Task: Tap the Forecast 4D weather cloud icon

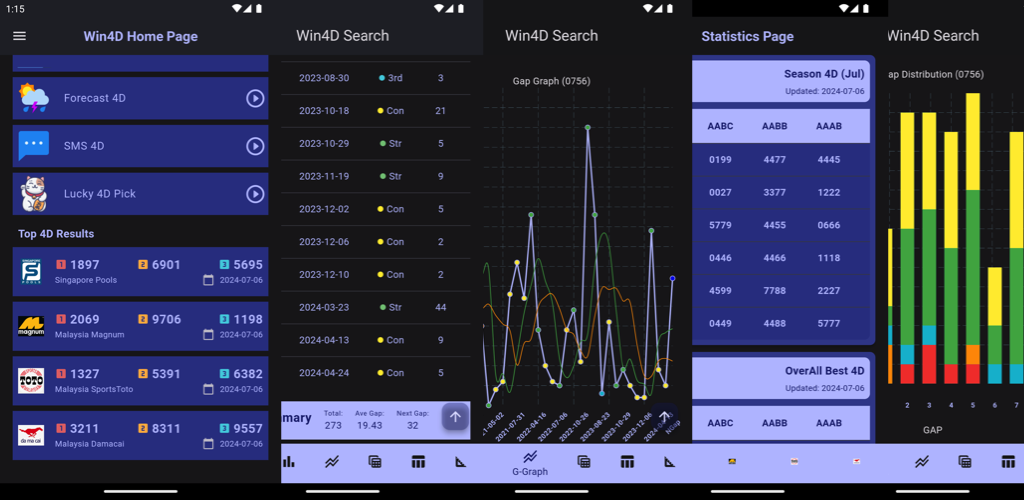Action: pyautogui.click(x=33, y=98)
